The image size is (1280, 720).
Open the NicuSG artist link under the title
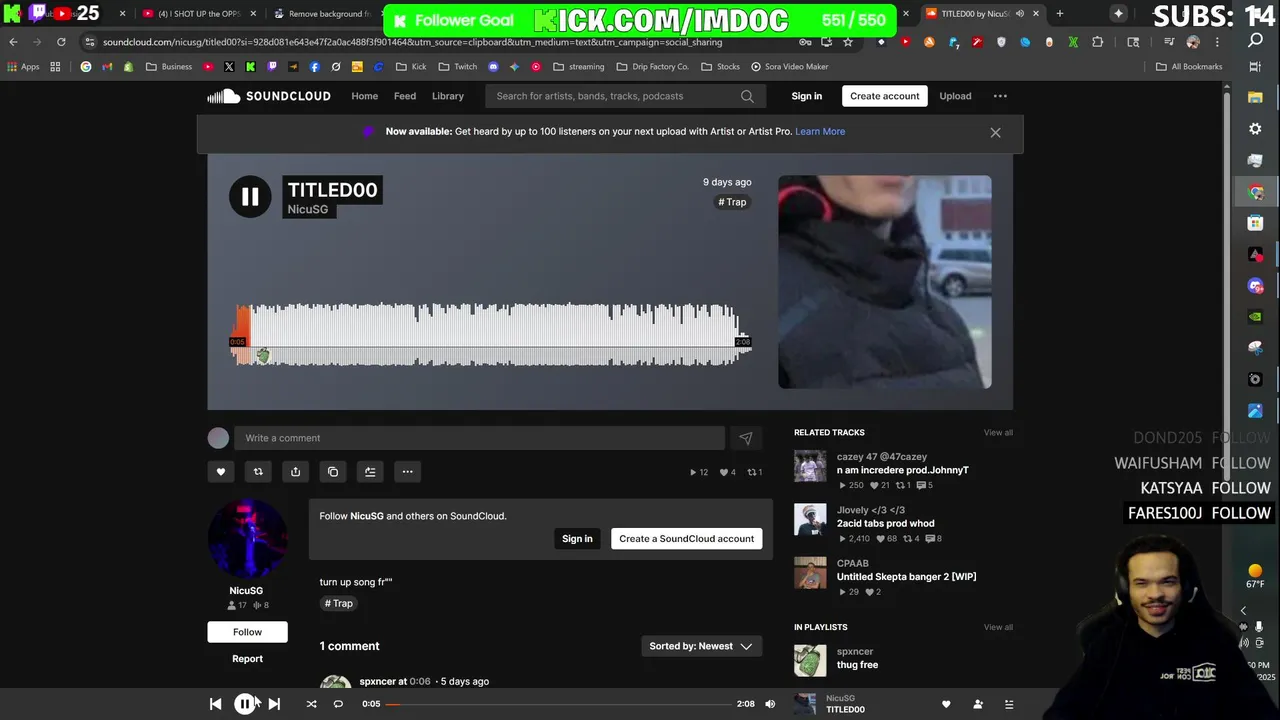pos(307,209)
